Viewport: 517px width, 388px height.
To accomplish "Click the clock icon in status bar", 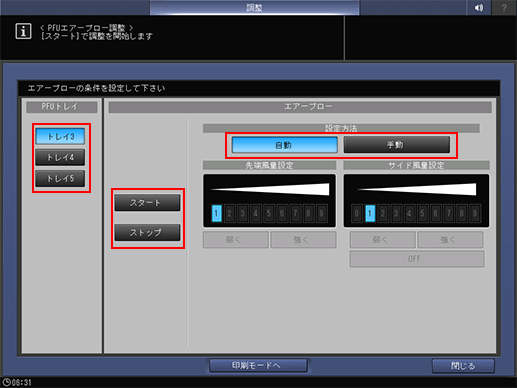I will [6, 382].
